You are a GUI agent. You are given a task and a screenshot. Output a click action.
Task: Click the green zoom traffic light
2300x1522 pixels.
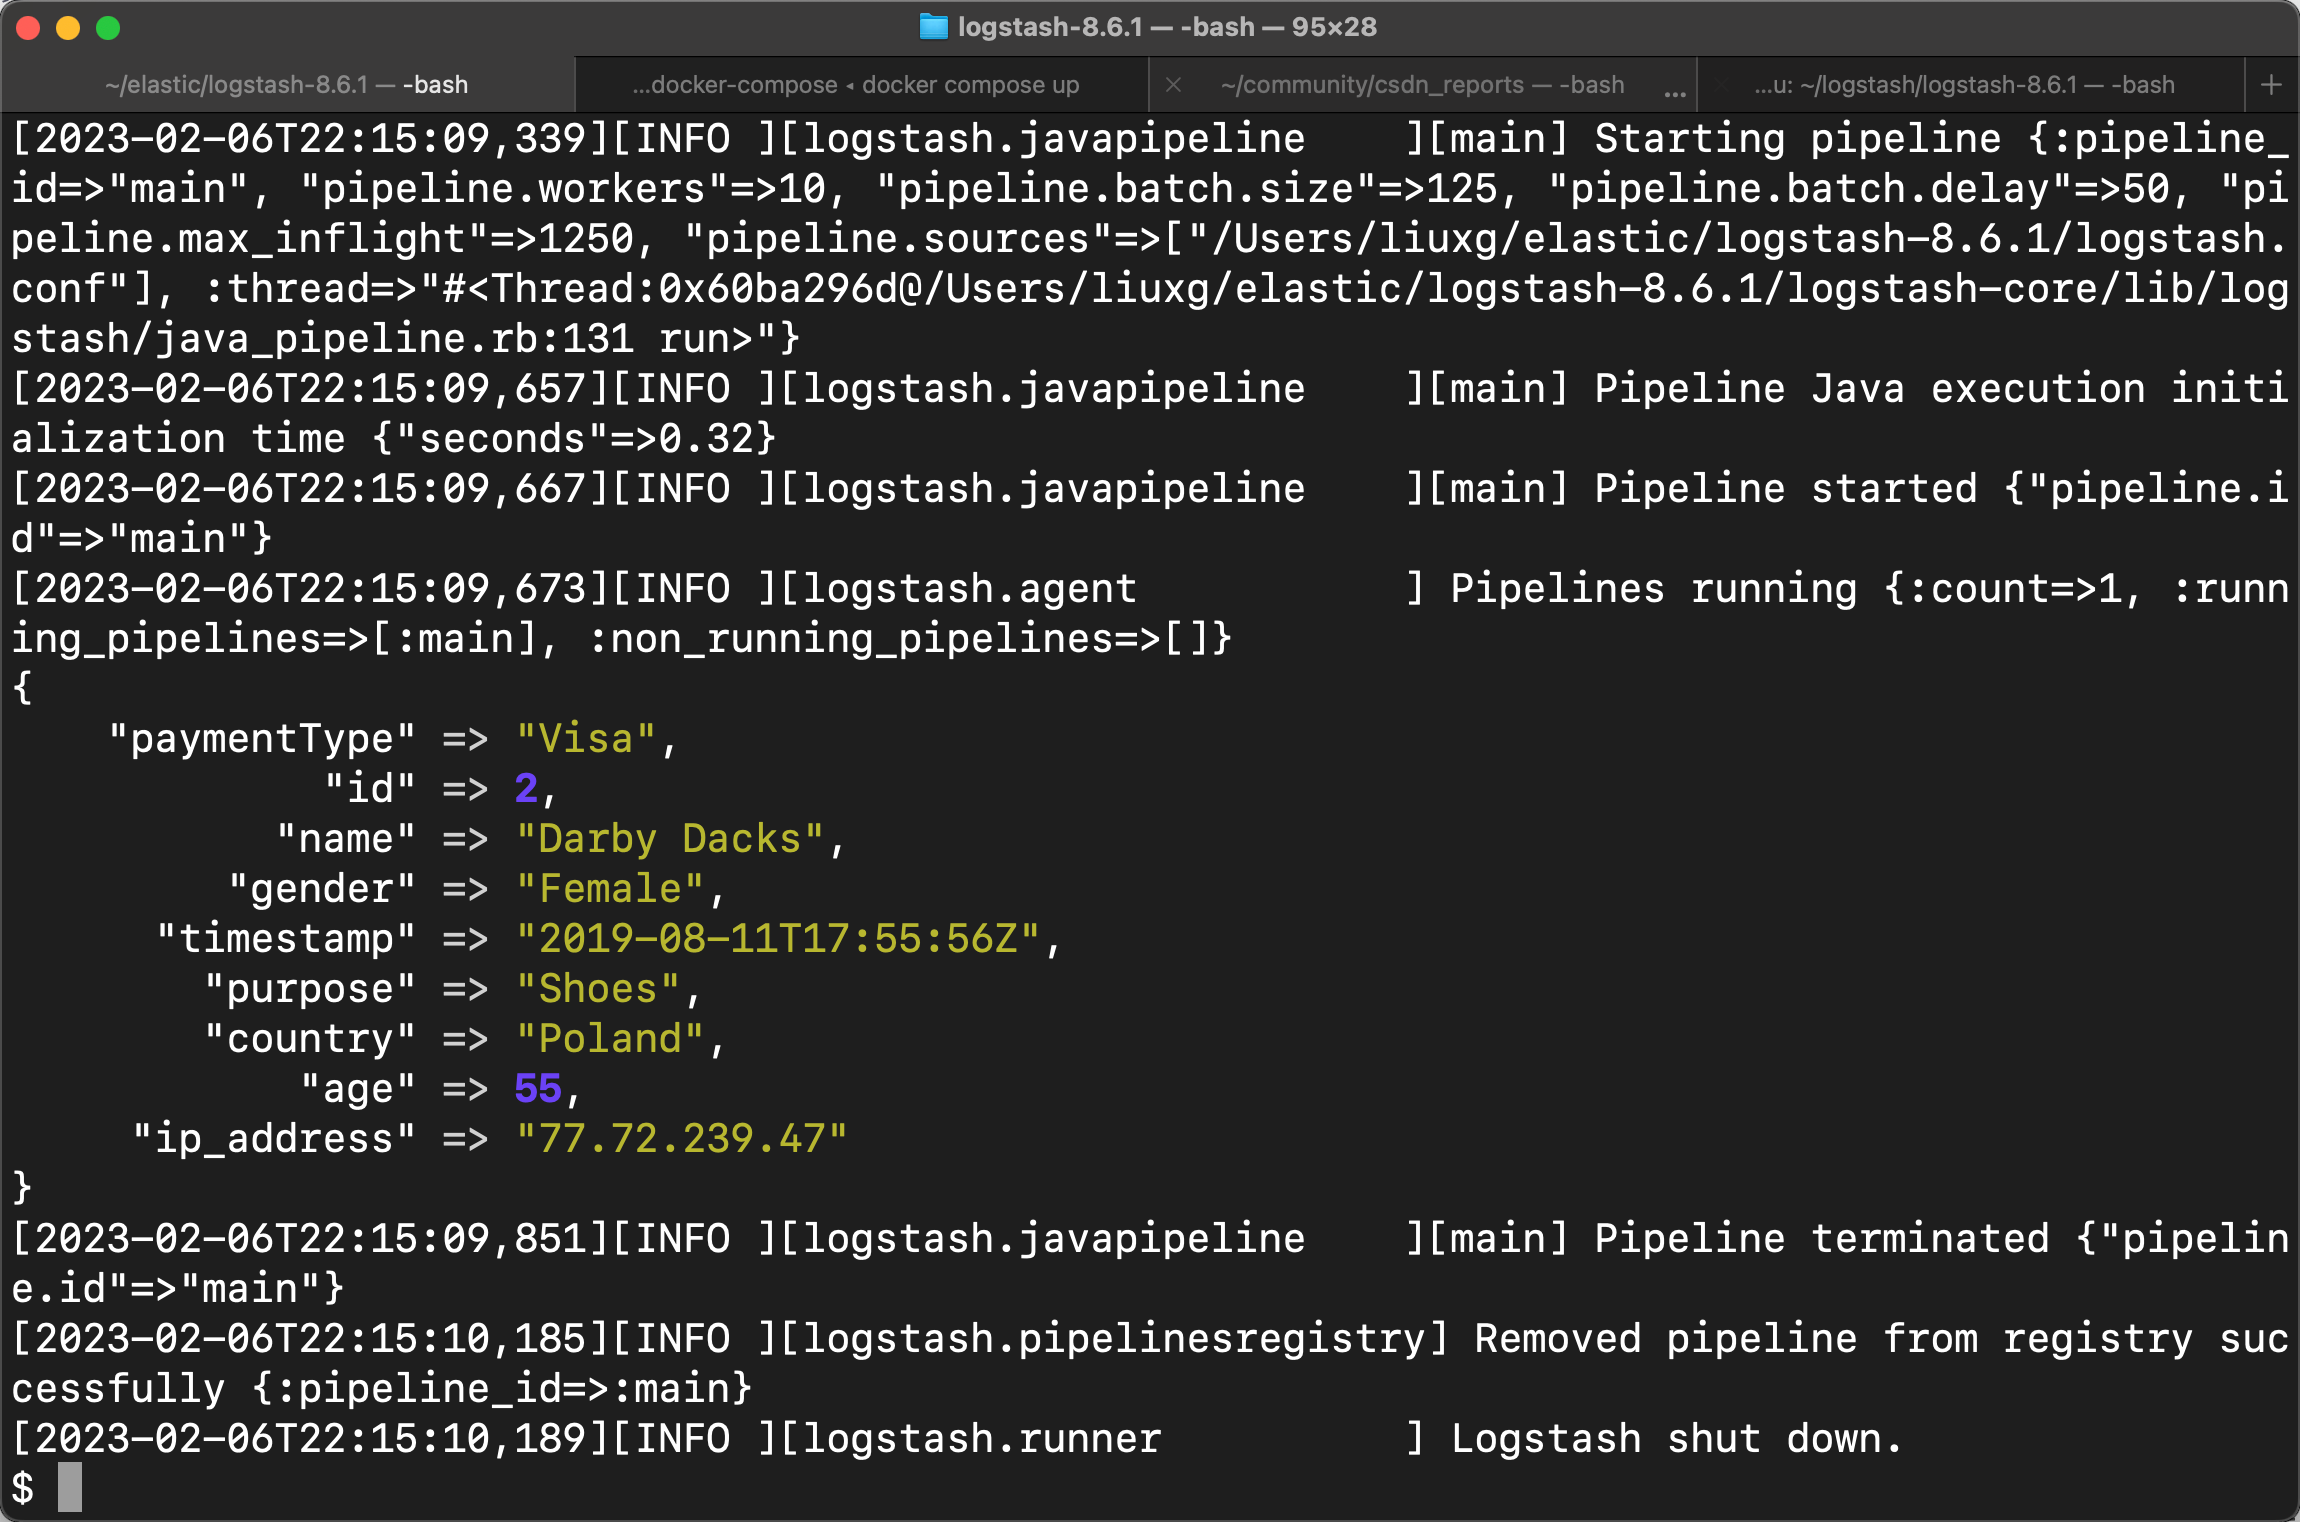106,29
